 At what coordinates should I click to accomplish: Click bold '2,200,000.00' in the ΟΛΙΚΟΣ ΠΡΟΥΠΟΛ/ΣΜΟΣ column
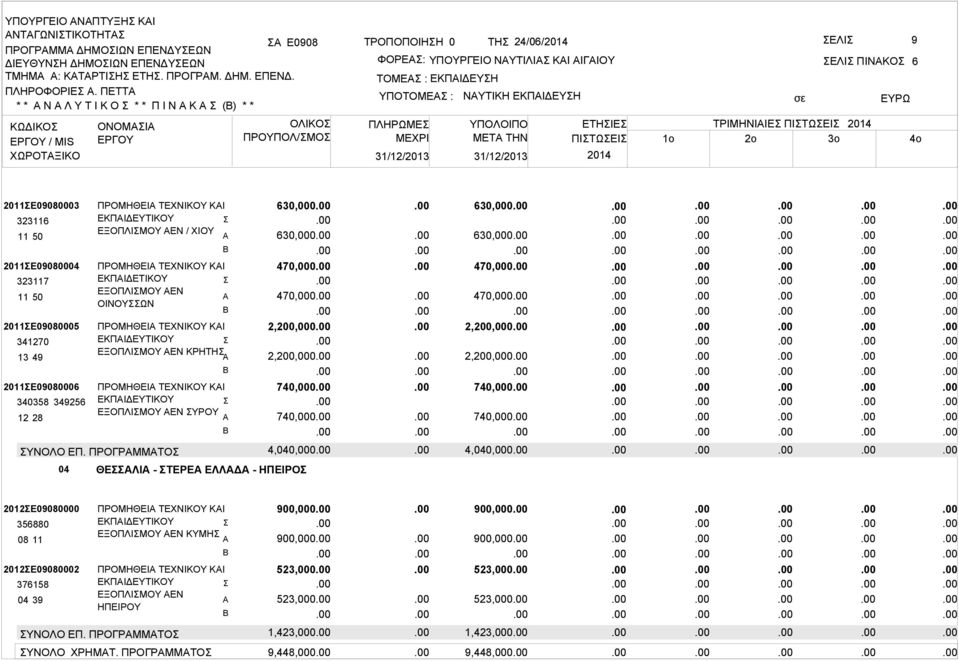(x=299, y=327)
